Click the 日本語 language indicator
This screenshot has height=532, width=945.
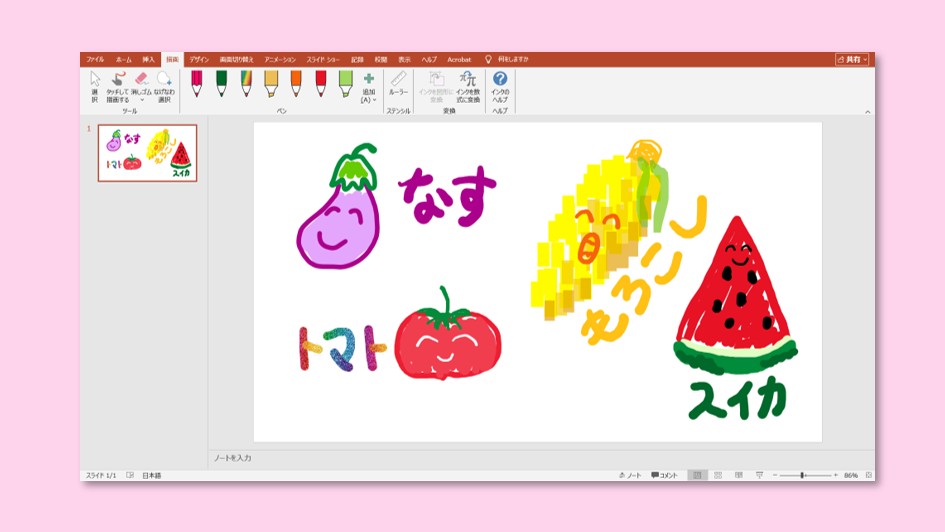(x=151, y=475)
